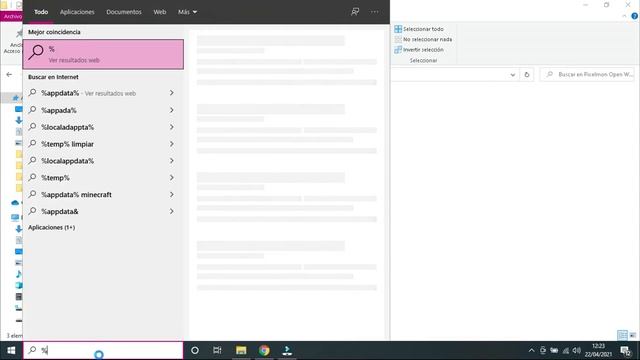Viewport: 640px width, 360px height.
Task: Open the three-dot options in search header
Action: click(374, 12)
